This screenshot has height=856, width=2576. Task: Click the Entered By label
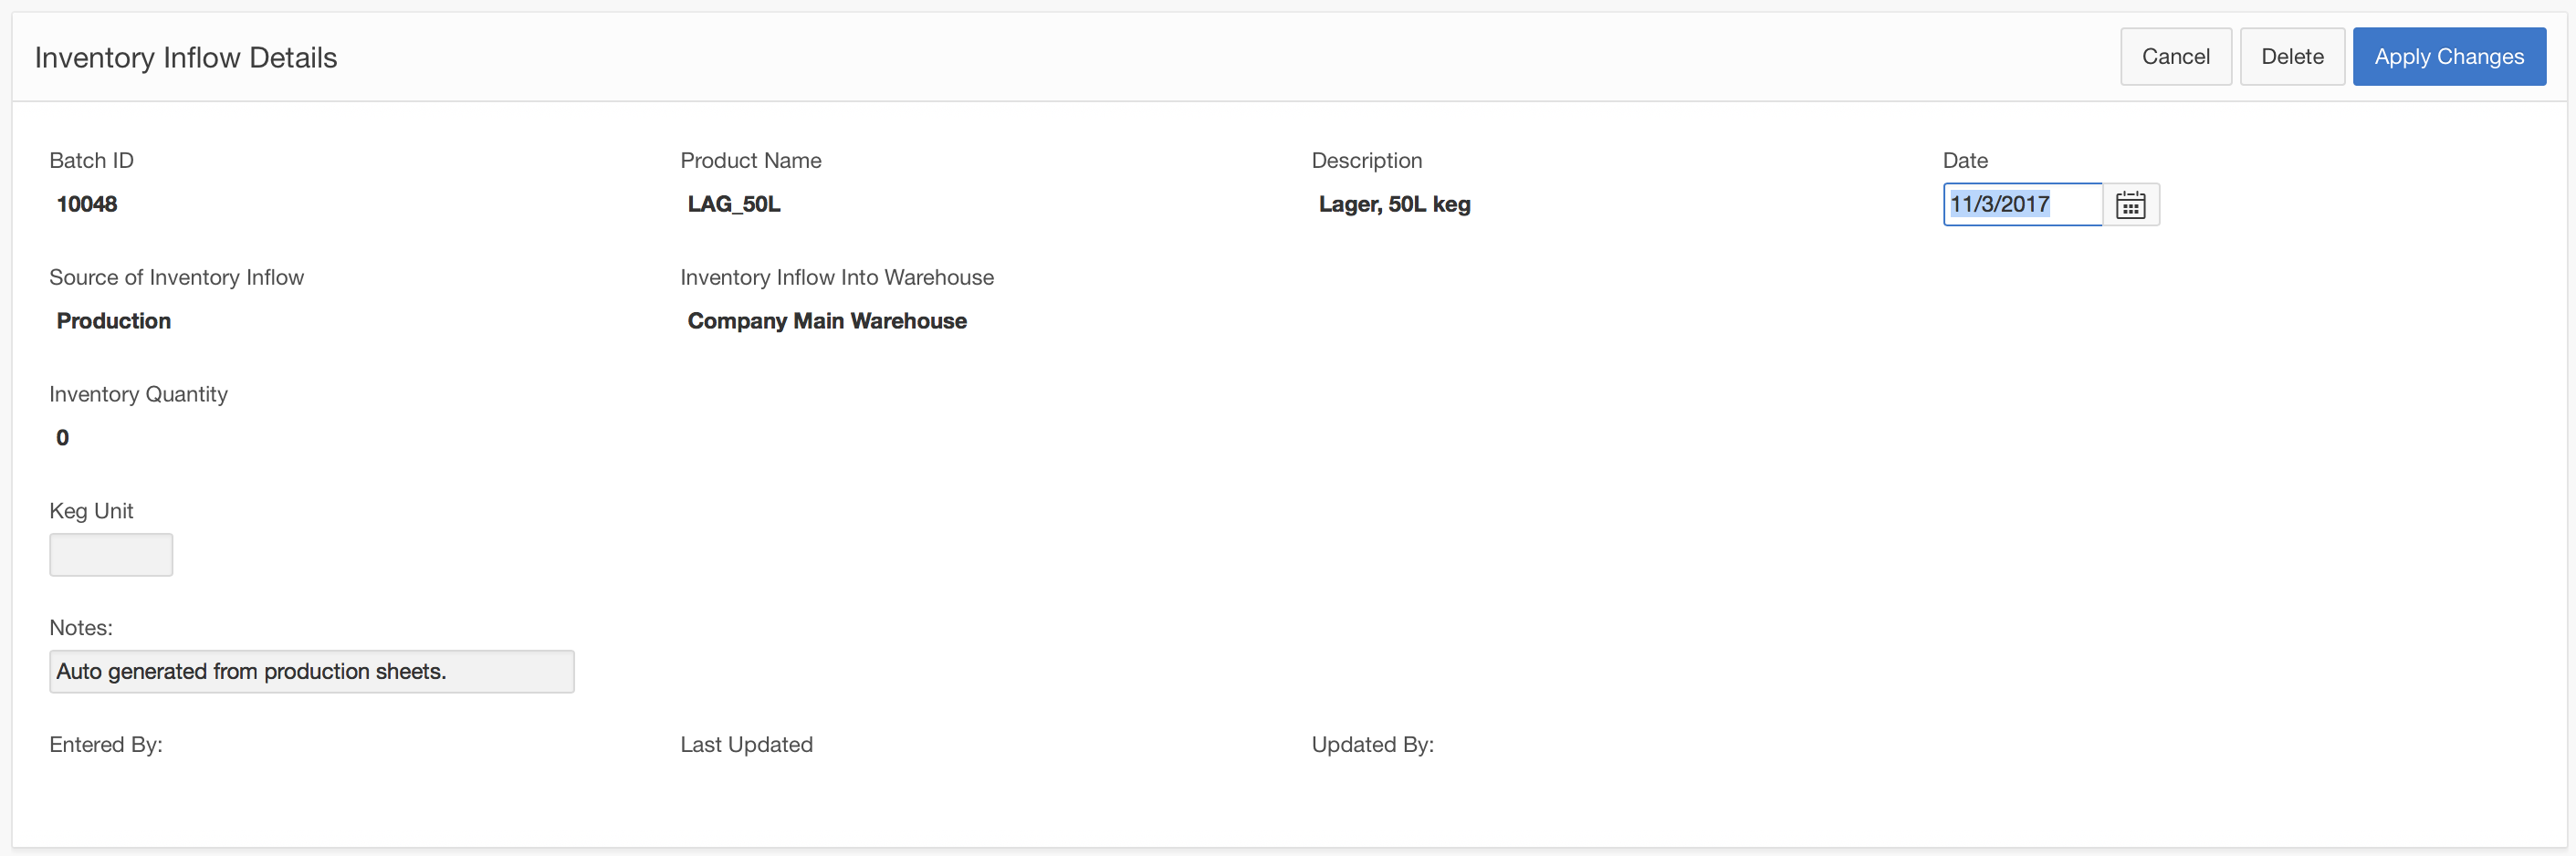106,745
